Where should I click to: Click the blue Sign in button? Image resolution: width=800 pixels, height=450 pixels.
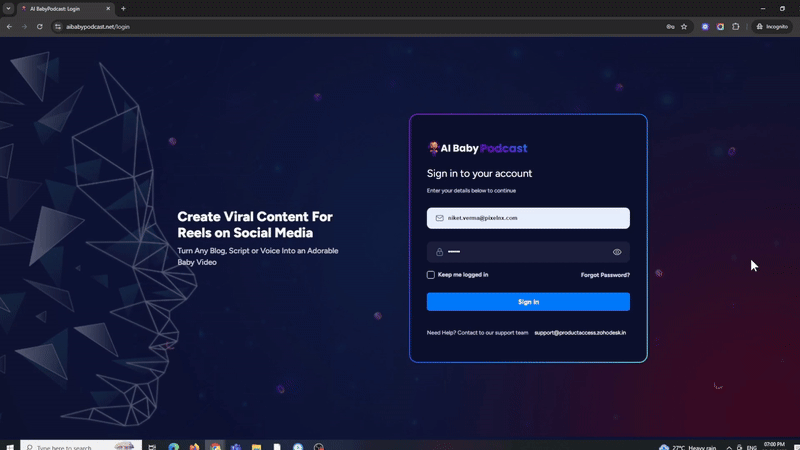528,302
